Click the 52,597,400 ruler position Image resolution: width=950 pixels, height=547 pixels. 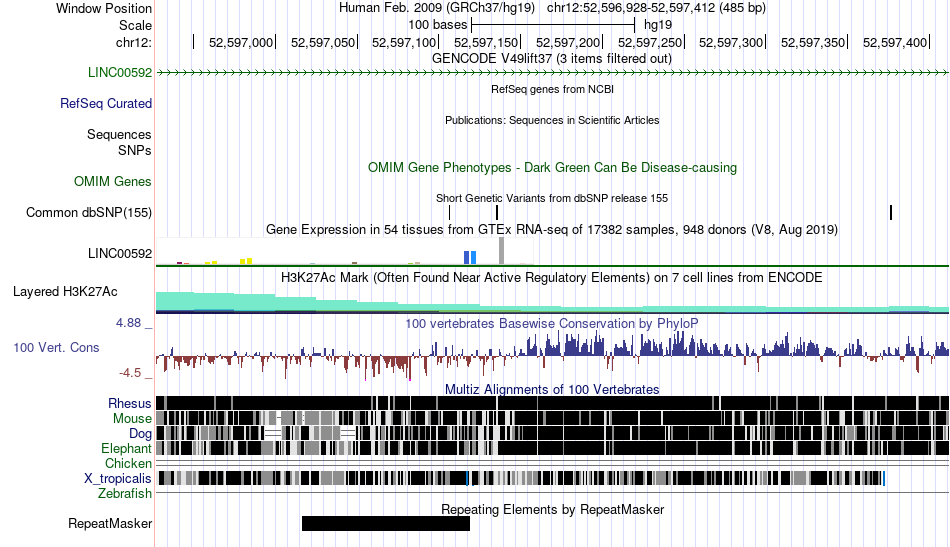895,42
